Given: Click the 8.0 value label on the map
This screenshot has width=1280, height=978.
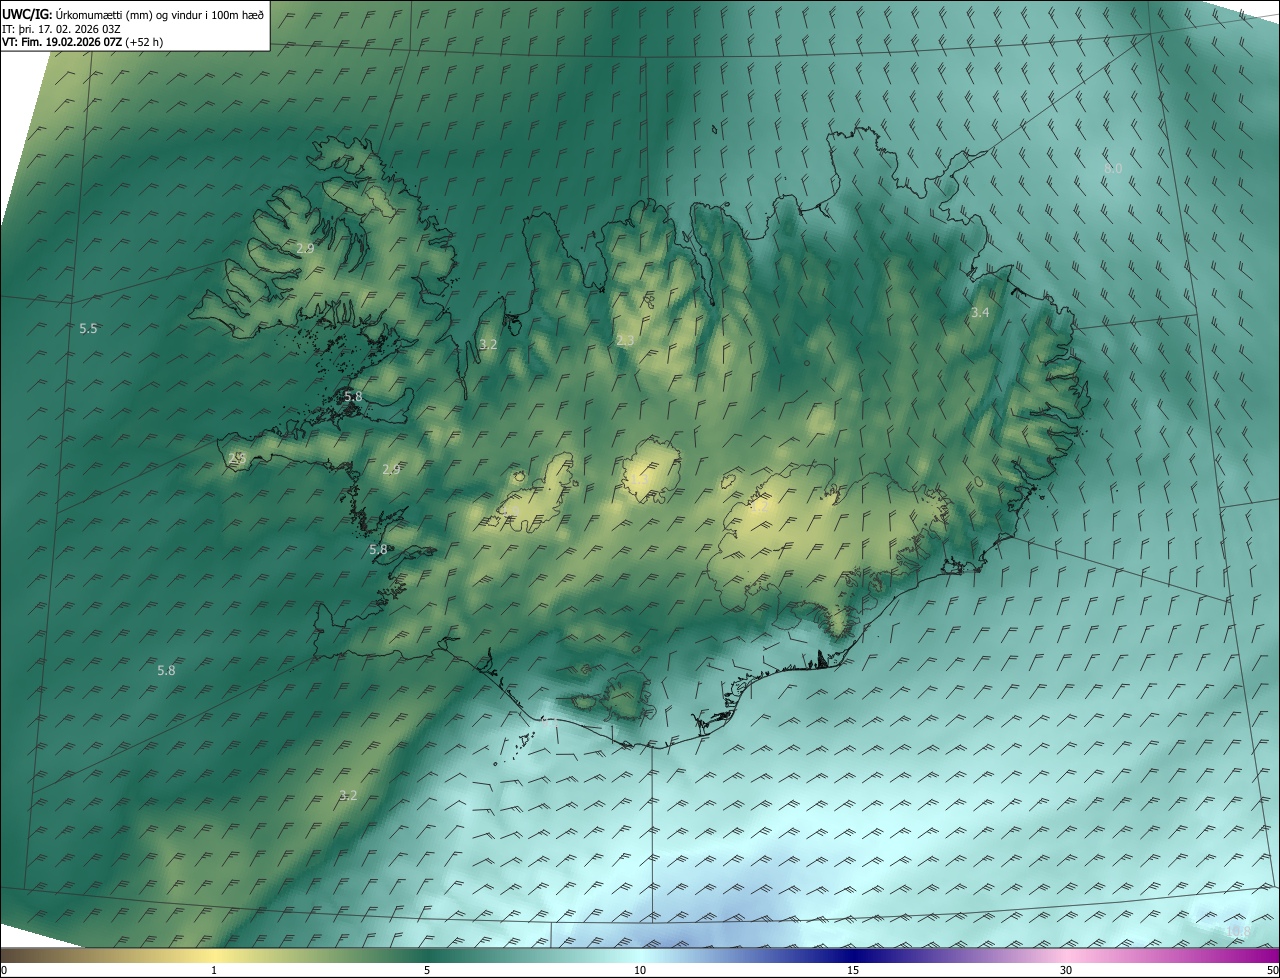Looking at the screenshot, I should pyautogui.click(x=1113, y=169).
